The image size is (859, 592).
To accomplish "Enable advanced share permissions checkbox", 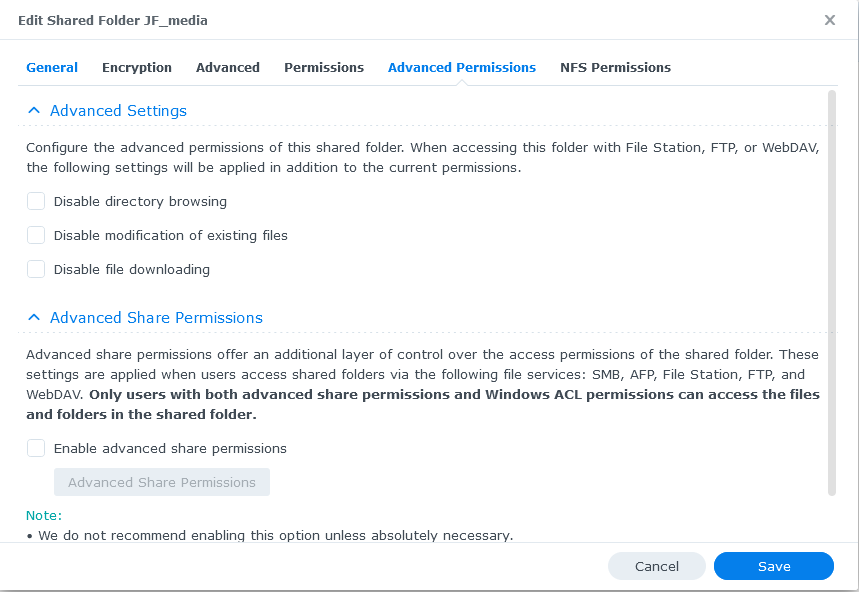I will point(36,448).
